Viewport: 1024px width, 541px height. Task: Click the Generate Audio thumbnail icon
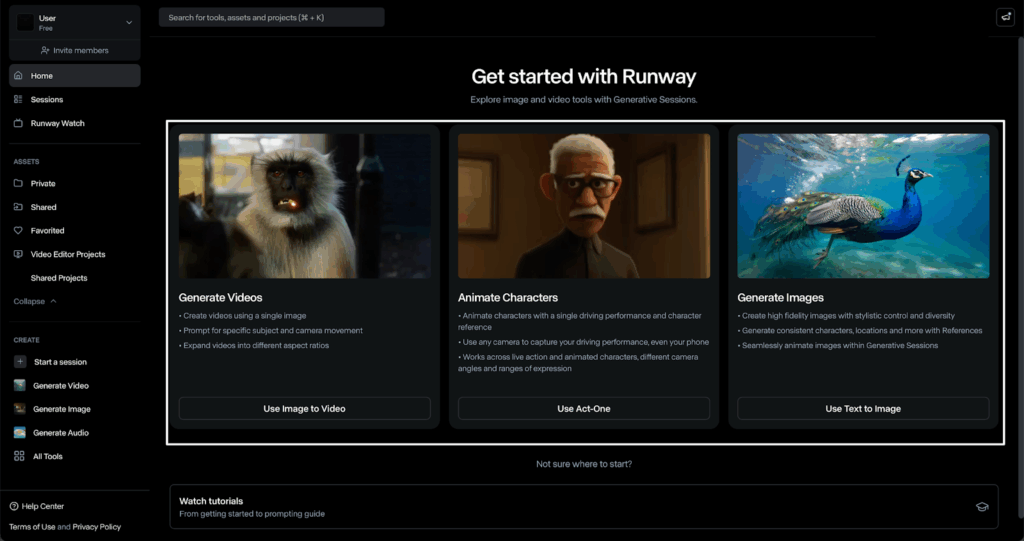pos(20,433)
